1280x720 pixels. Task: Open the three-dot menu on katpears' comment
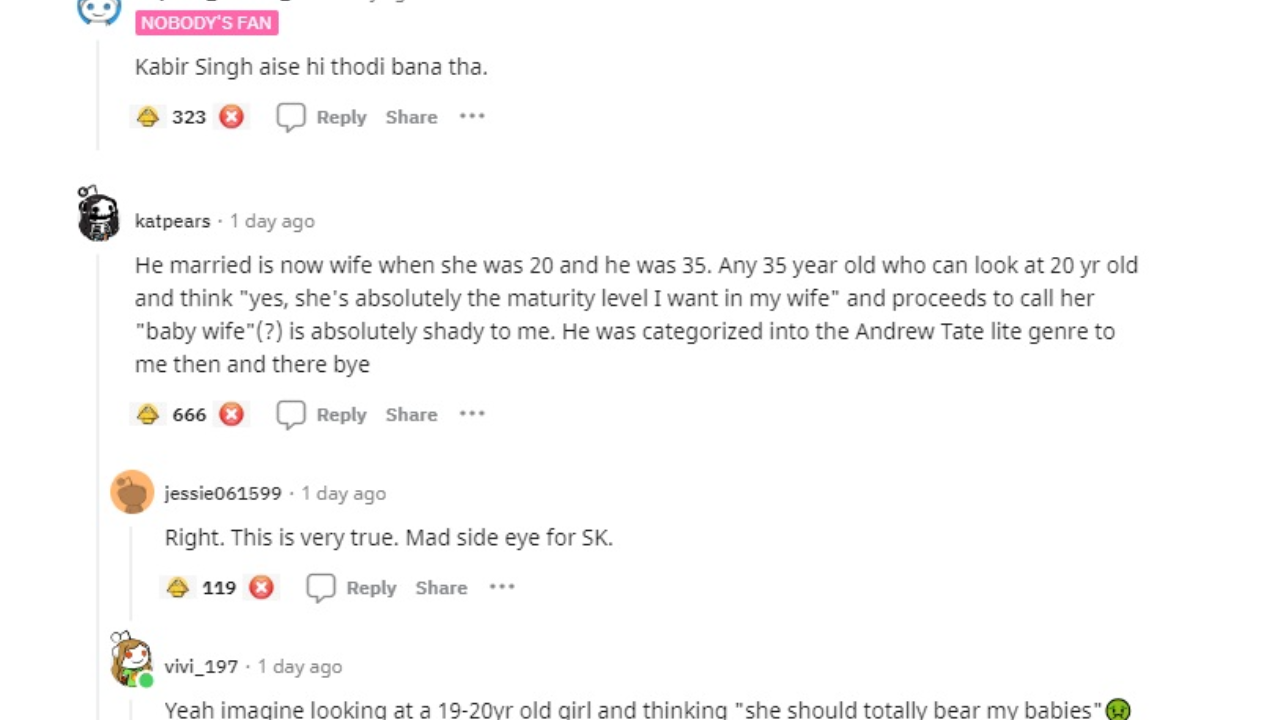(x=472, y=414)
